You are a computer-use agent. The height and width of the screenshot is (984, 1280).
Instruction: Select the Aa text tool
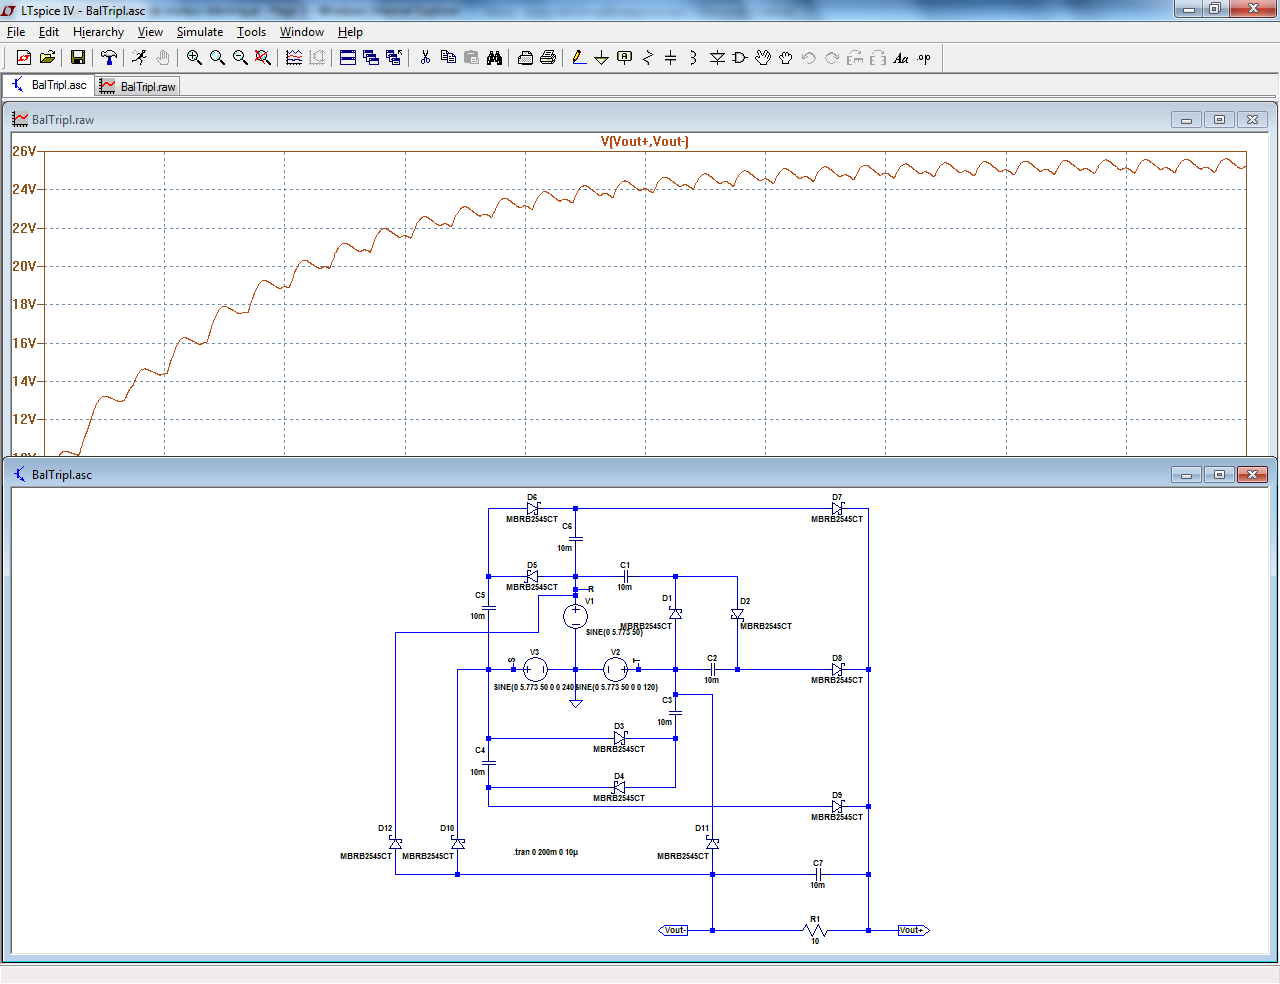point(901,58)
